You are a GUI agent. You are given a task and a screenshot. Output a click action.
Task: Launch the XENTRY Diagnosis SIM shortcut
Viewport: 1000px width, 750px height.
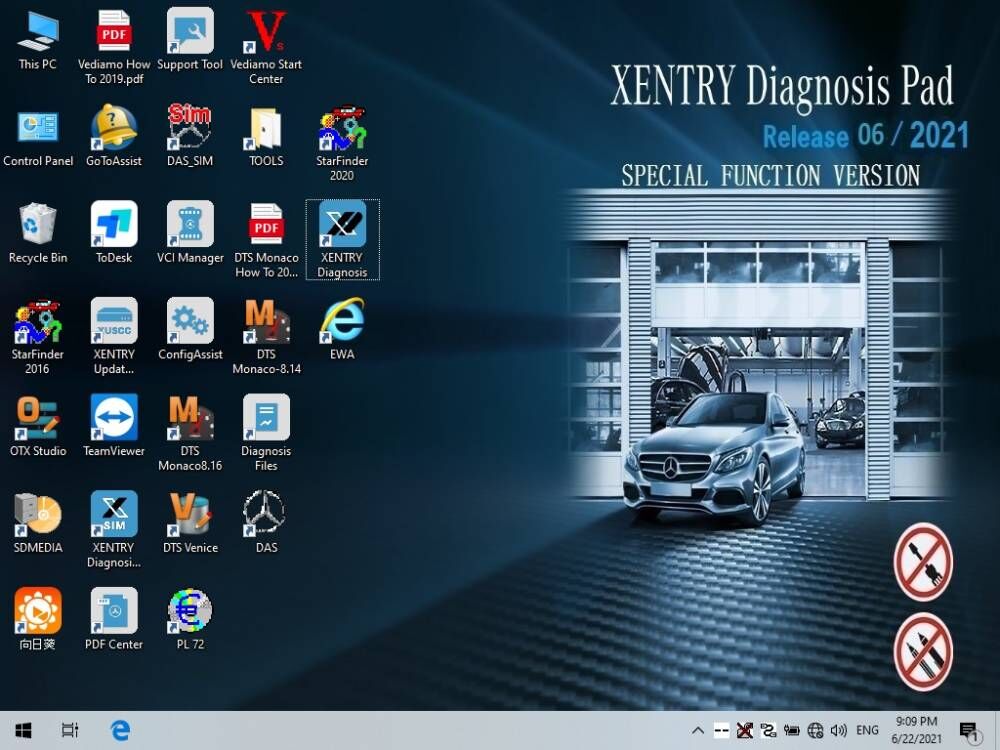tap(114, 531)
